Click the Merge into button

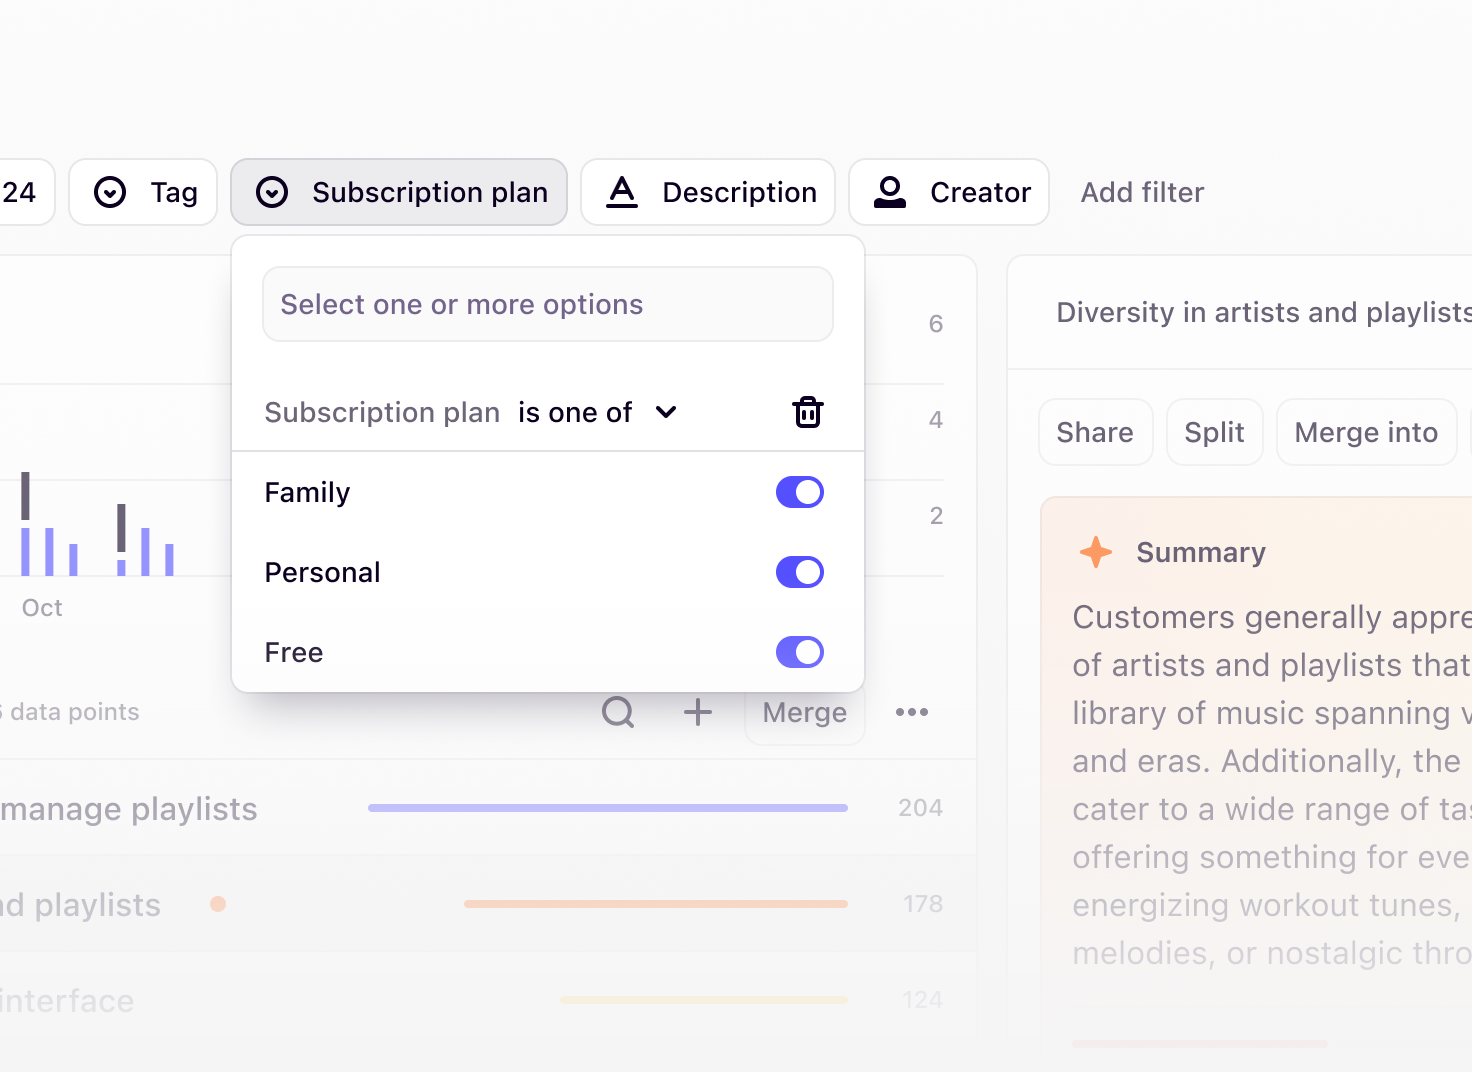[1366, 432]
